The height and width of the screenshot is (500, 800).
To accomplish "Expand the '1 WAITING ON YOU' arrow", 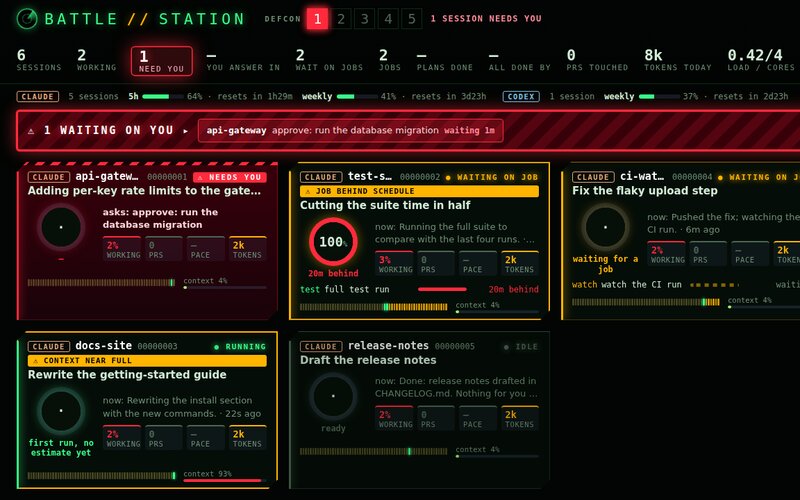I will pyautogui.click(x=186, y=131).
